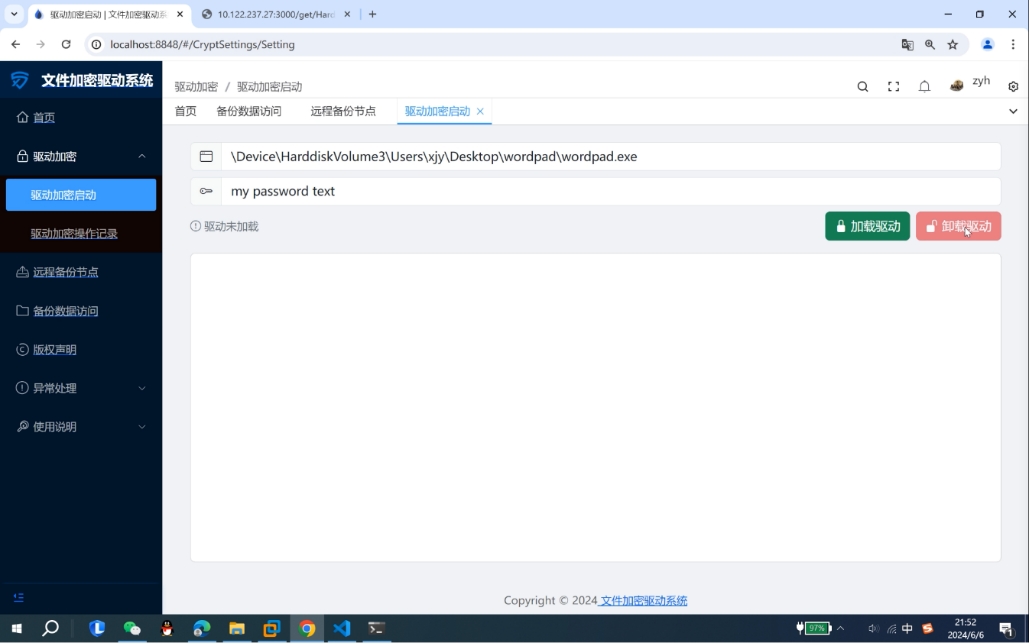
Task: Click the zyh user avatar
Action: (x=957, y=86)
